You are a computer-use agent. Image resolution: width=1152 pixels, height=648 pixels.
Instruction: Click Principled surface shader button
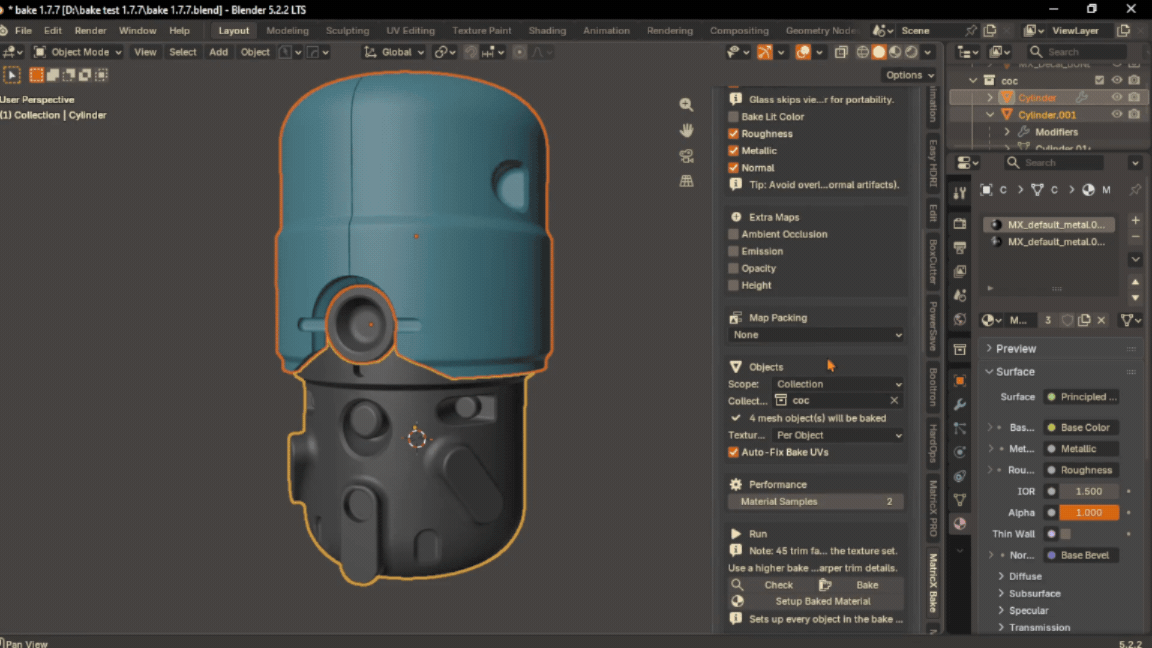tap(1081, 397)
